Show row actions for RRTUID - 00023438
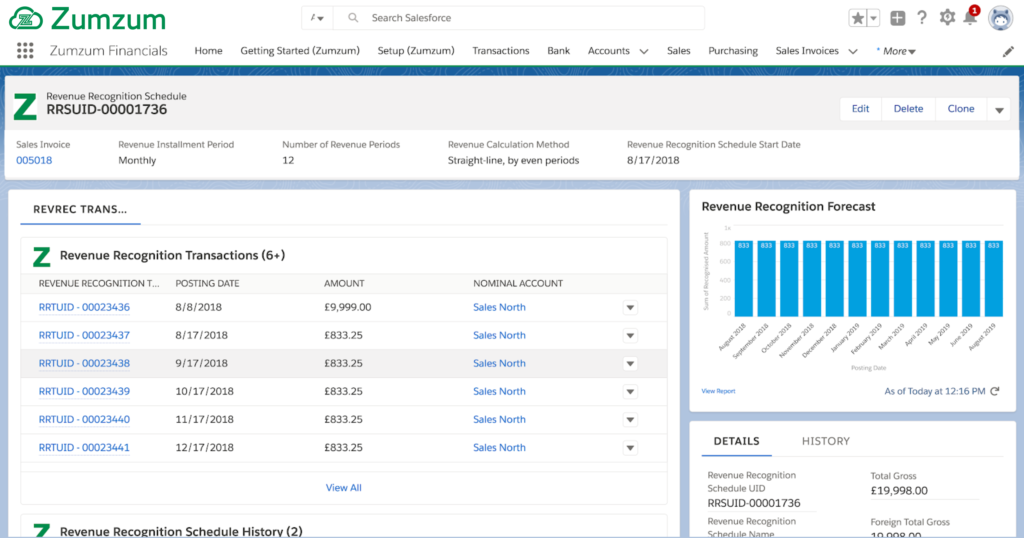This screenshot has height=538, width=1024. pyautogui.click(x=630, y=364)
